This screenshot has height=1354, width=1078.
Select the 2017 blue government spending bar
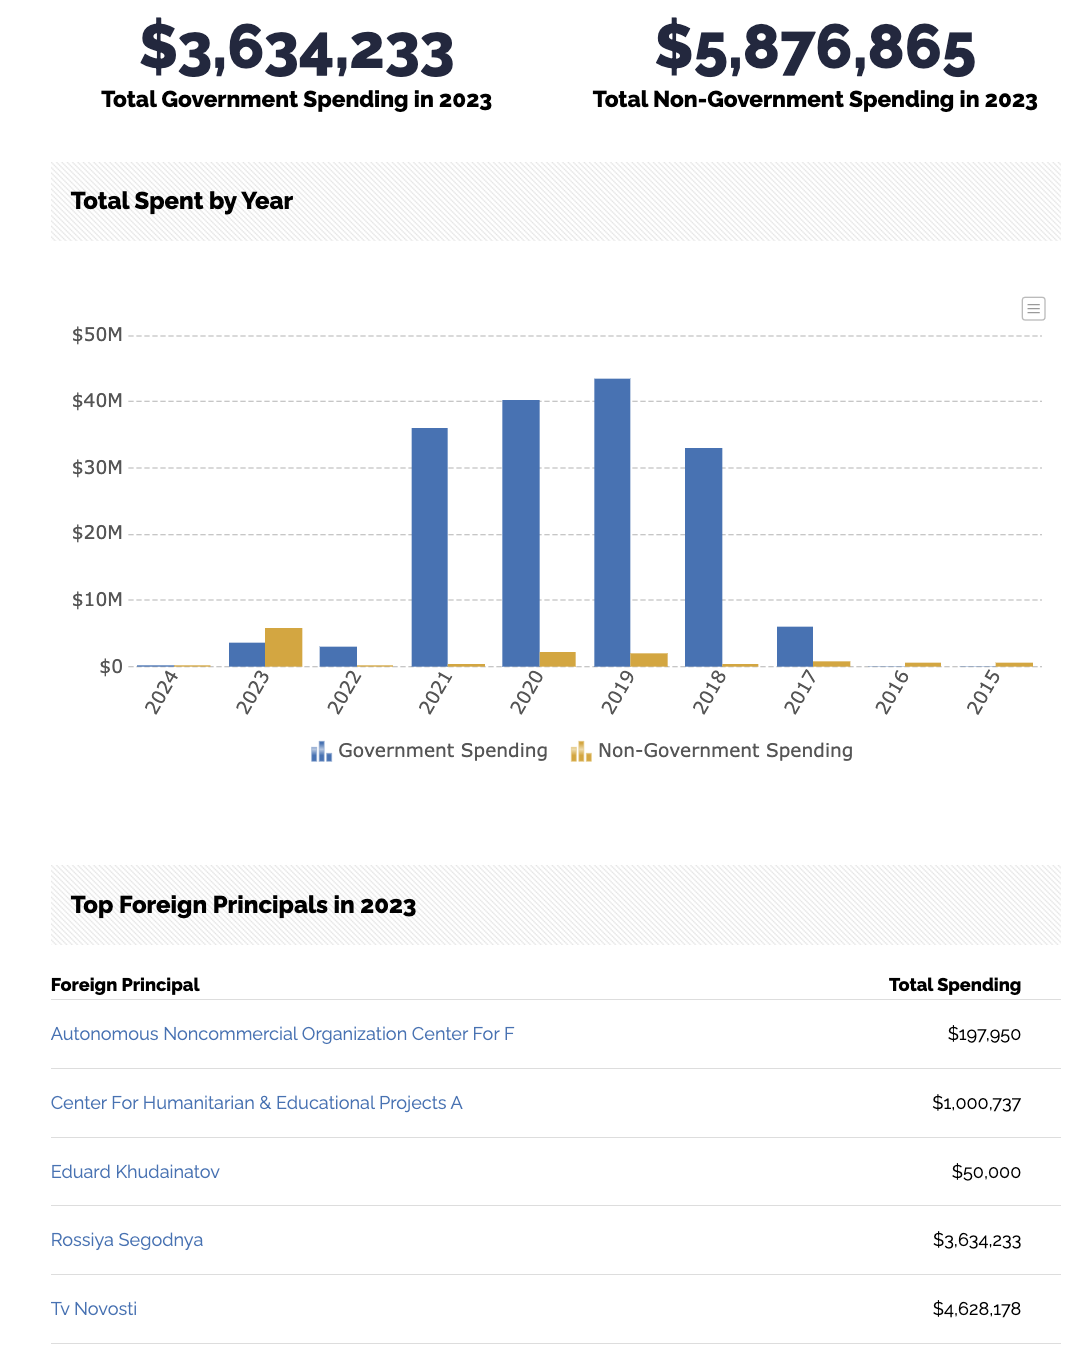point(795,646)
